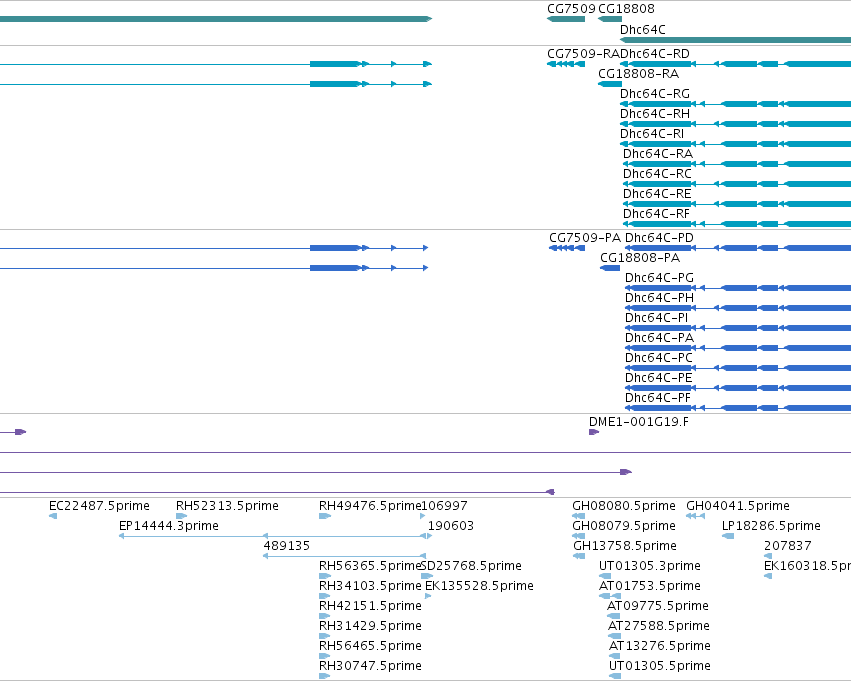Click the CG18808-PA protein label
Viewport: 851px width, 681px height.
(x=640, y=258)
